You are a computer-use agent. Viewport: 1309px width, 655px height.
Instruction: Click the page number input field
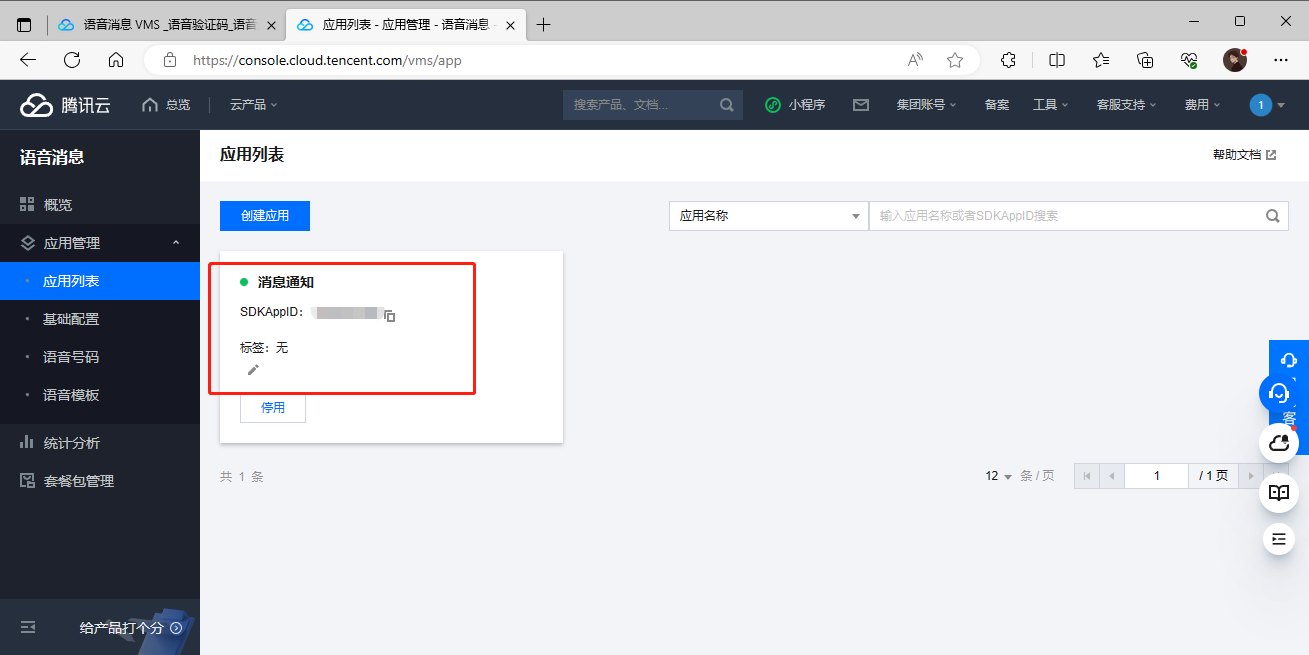(1156, 476)
